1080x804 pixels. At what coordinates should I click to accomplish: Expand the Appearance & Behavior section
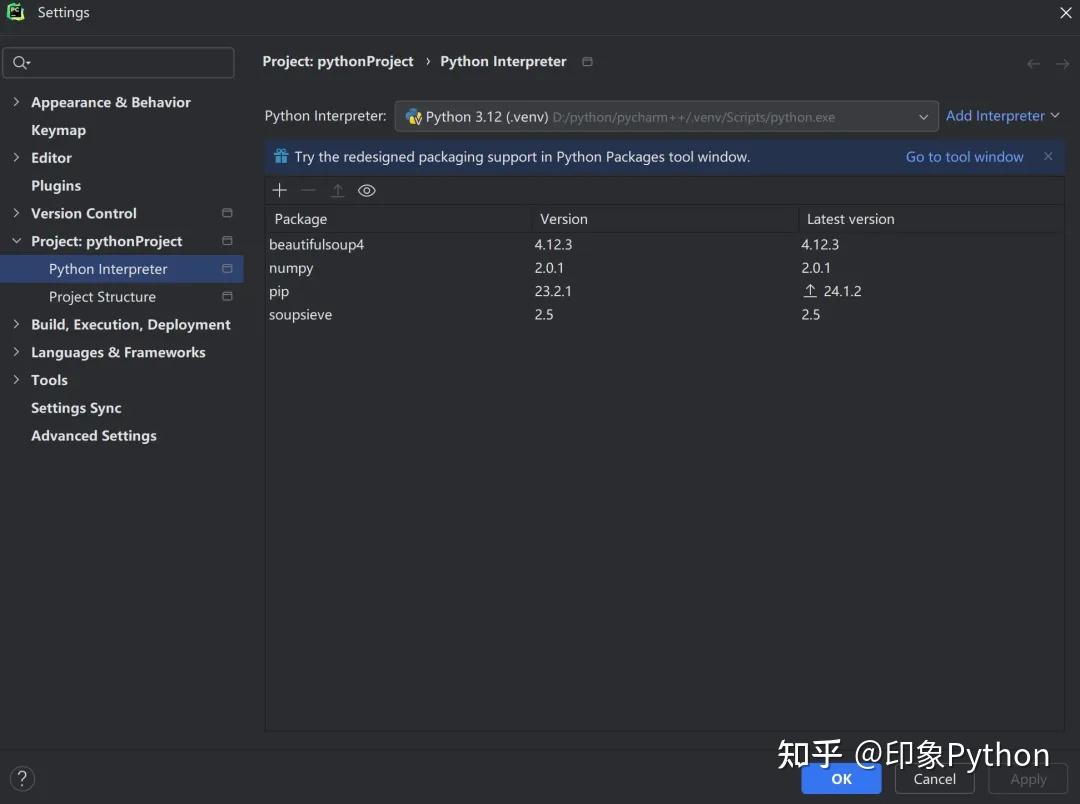16,102
